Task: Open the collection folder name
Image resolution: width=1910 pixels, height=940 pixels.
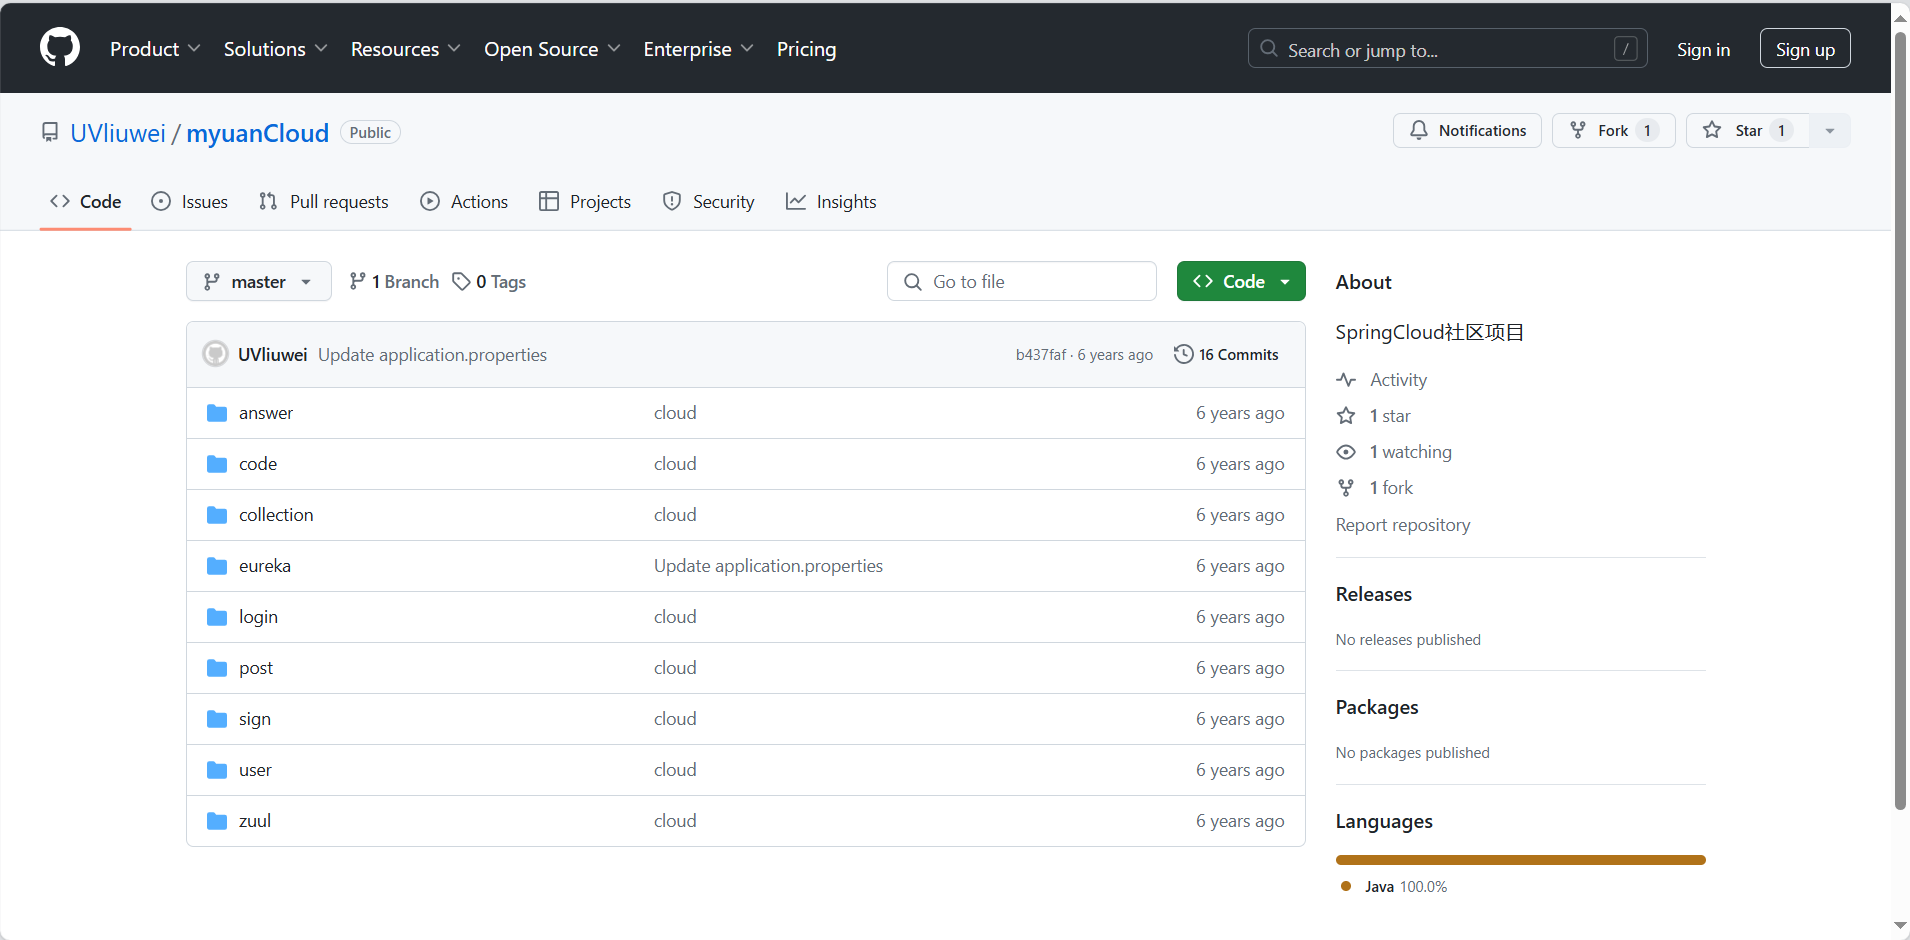Action: coord(276,515)
